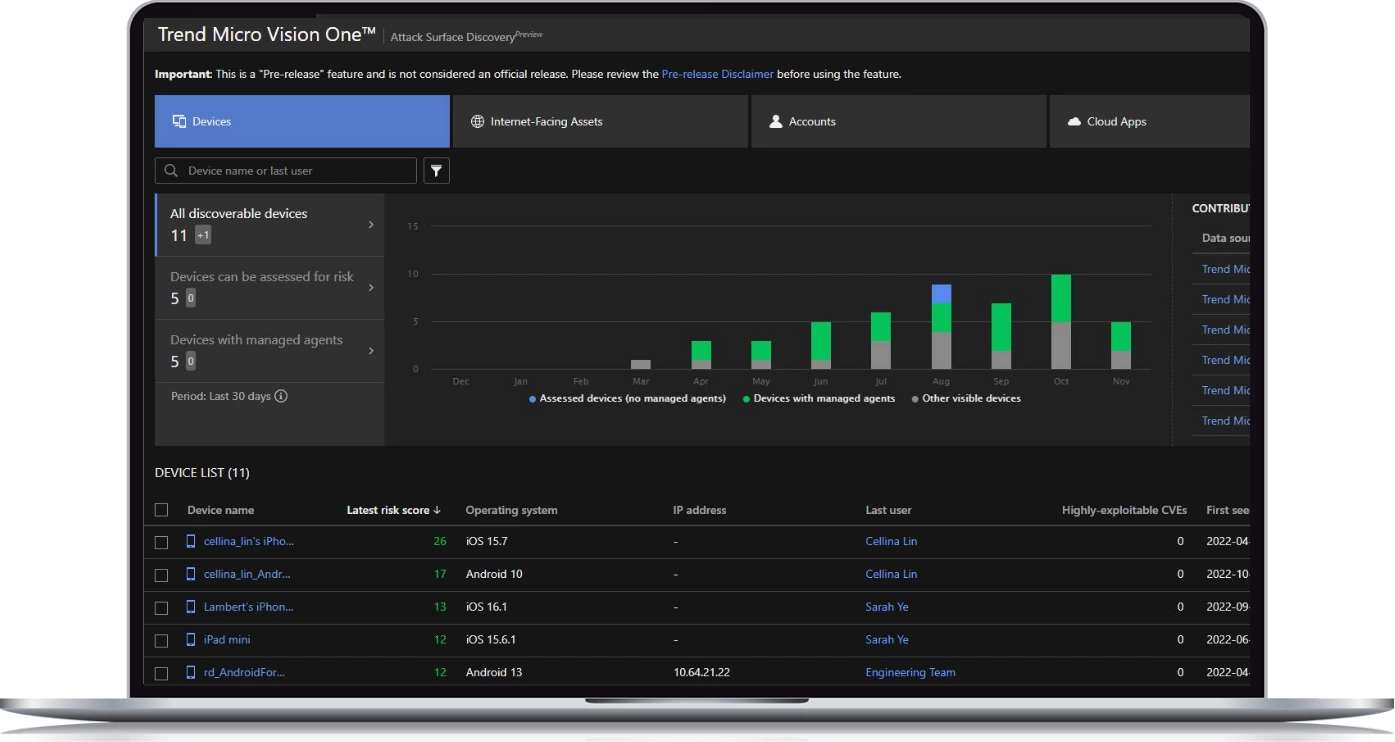Open cellina_lin's iPho... device link
The height and width of the screenshot is (742, 1395).
tap(249, 541)
